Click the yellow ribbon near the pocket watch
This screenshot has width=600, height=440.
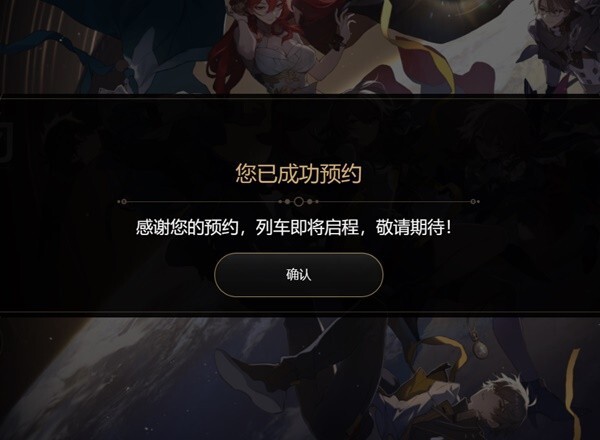coord(446,350)
